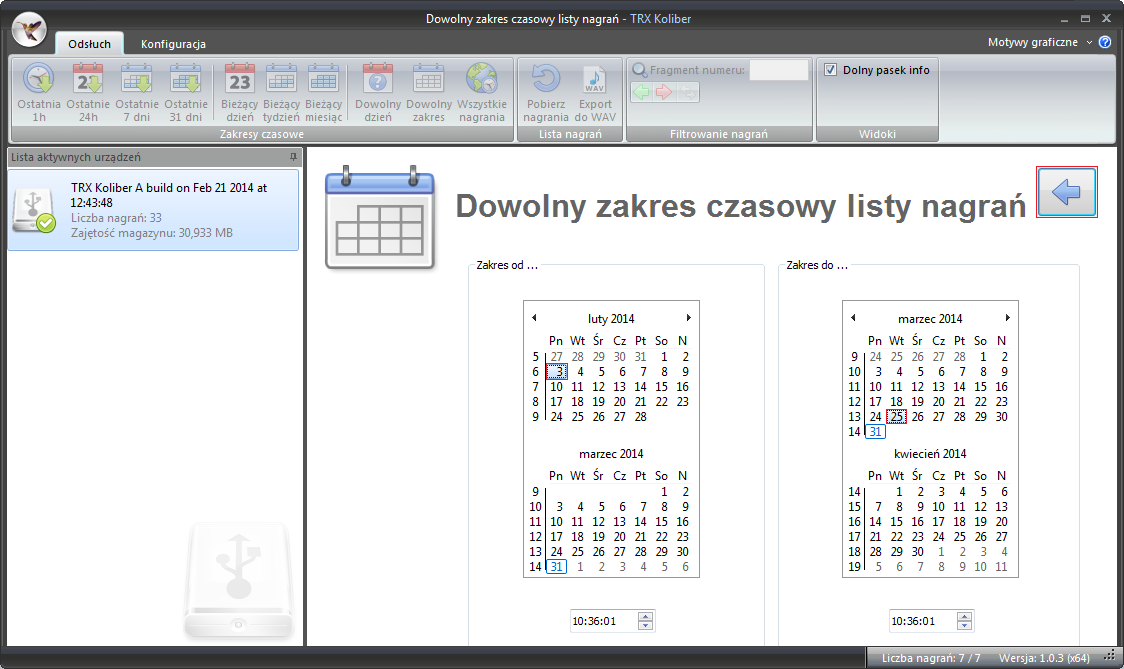The height and width of the screenshot is (669, 1124).
Task: Increase the Zakres od time value
Action: click(645, 617)
